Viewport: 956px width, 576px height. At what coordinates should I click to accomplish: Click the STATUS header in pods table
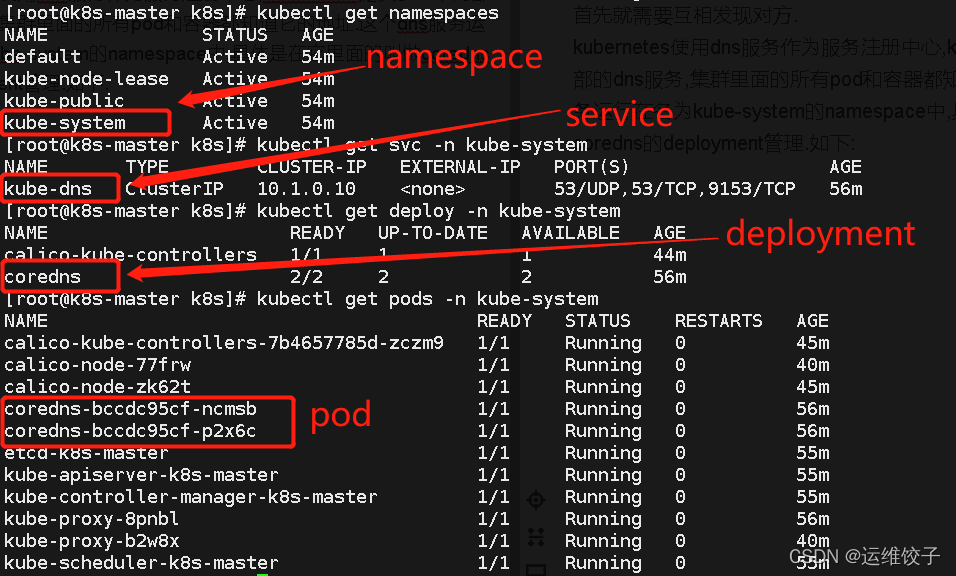[x=598, y=321]
